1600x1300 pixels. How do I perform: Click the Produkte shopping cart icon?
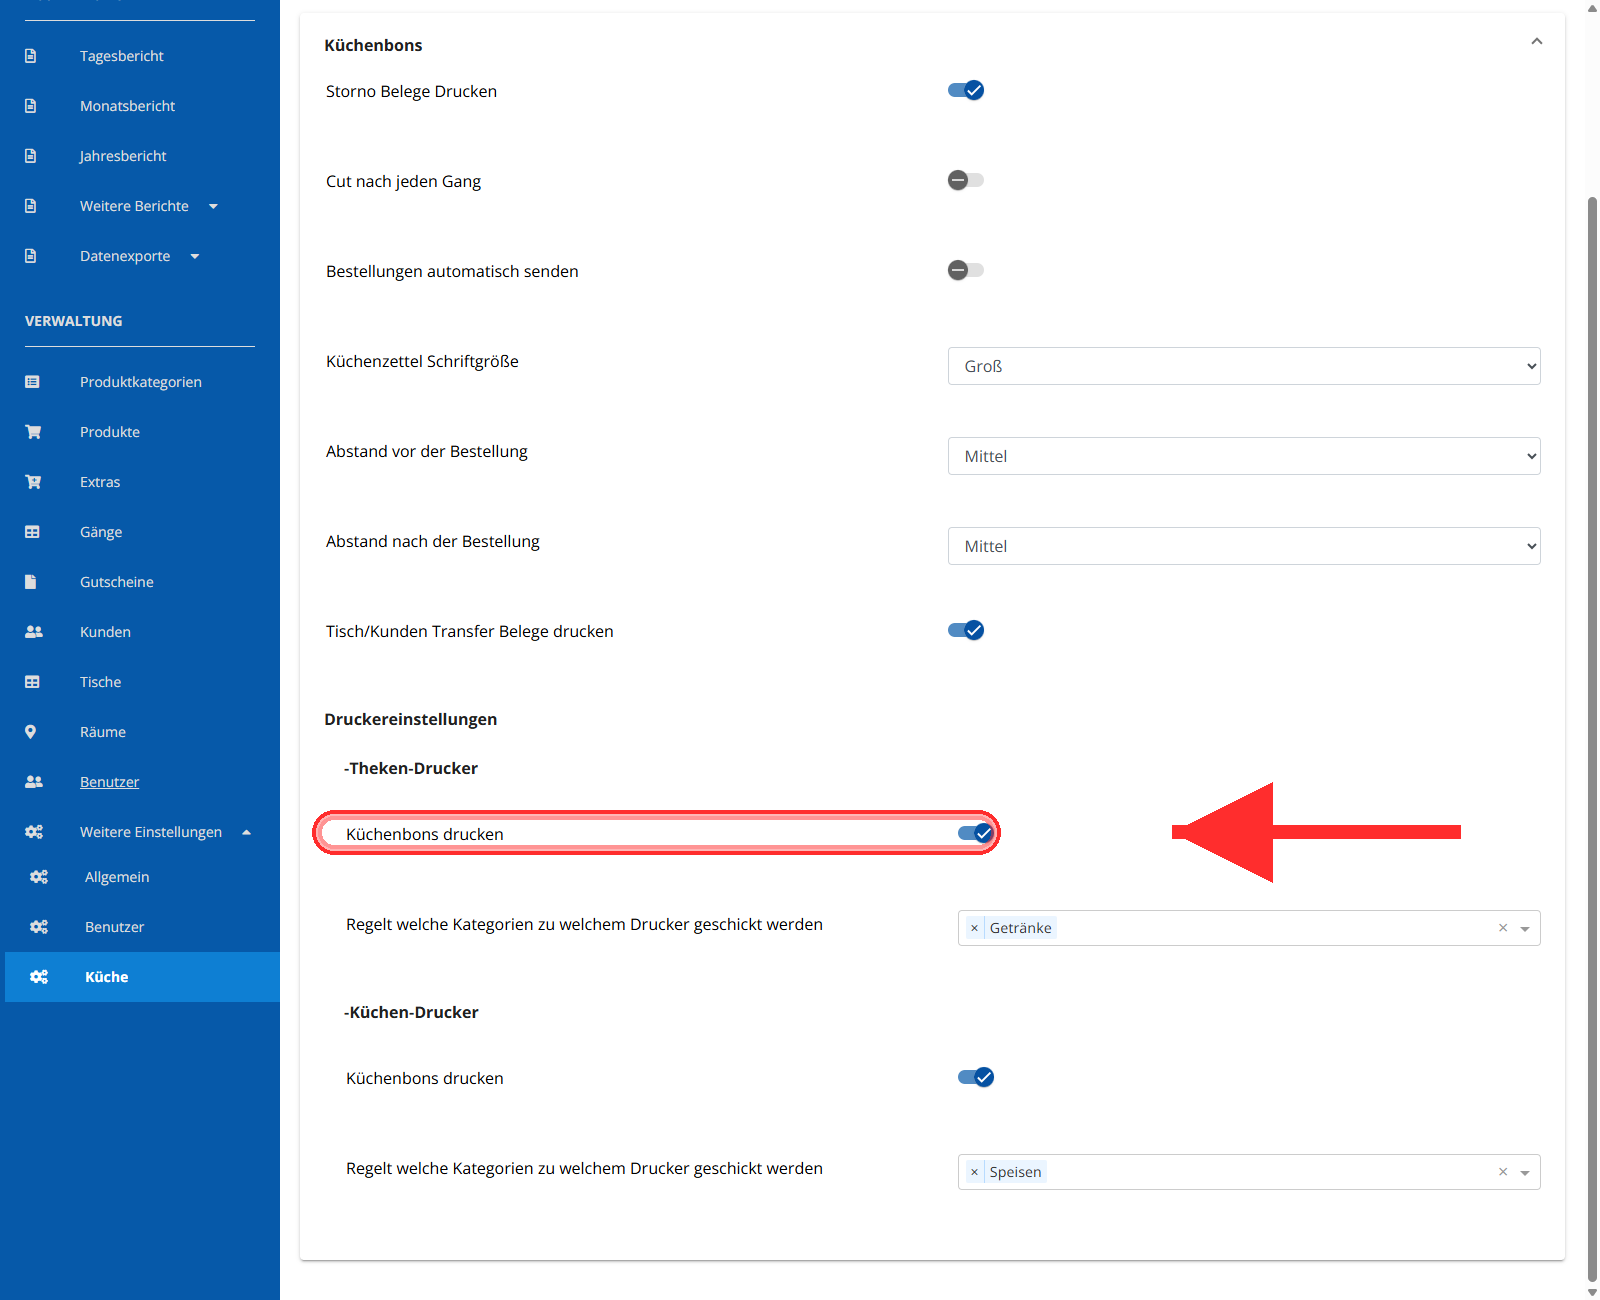pos(33,432)
